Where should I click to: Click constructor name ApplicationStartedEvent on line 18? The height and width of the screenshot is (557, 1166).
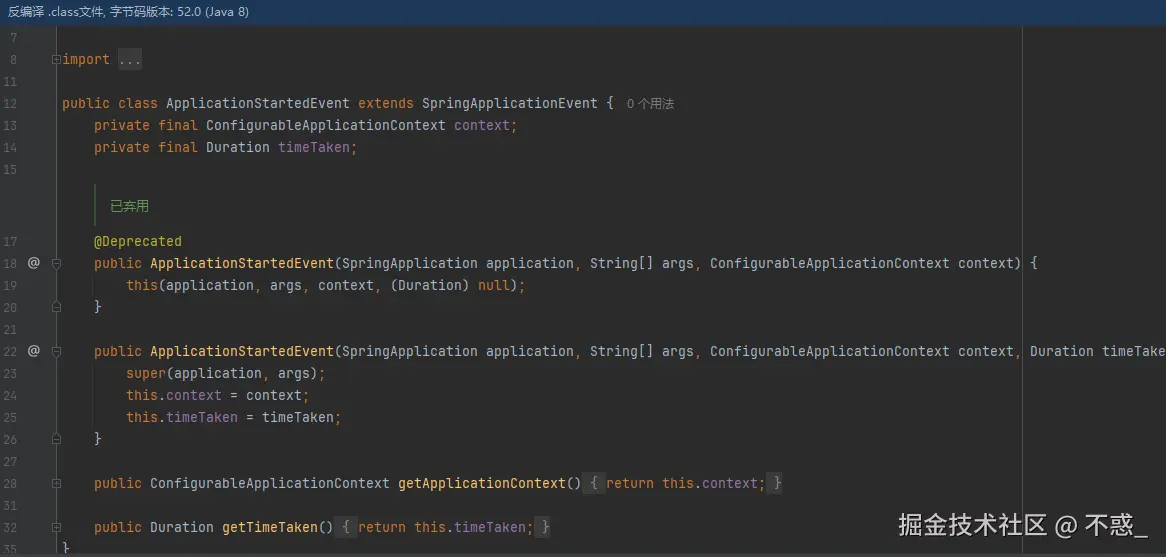[x=242, y=263]
